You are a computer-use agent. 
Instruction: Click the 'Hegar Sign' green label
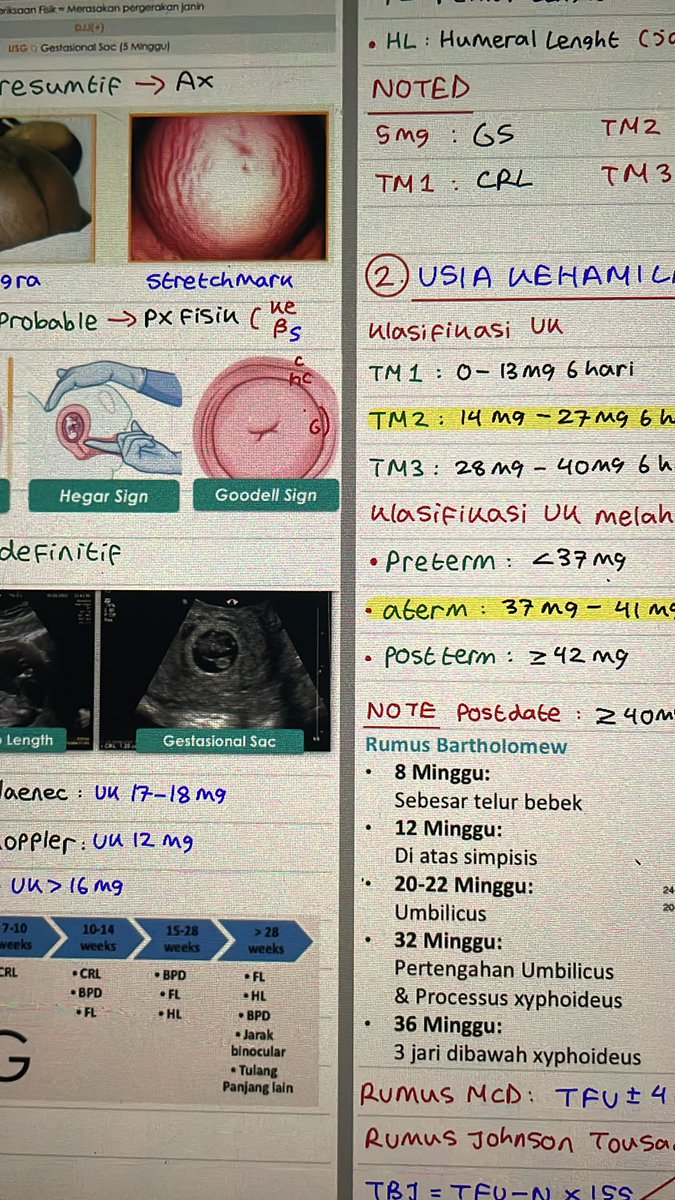pyautogui.click(x=104, y=495)
